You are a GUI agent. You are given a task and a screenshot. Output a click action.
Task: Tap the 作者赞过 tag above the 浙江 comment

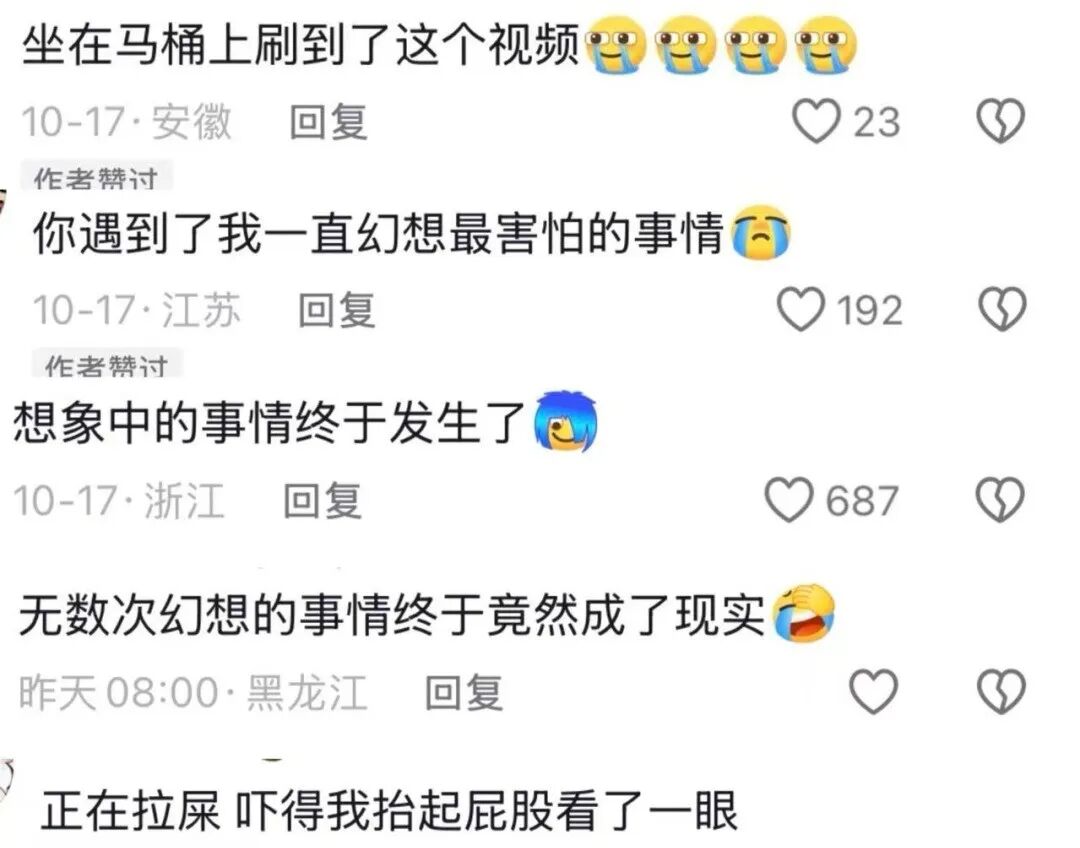click(x=107, y=364)
